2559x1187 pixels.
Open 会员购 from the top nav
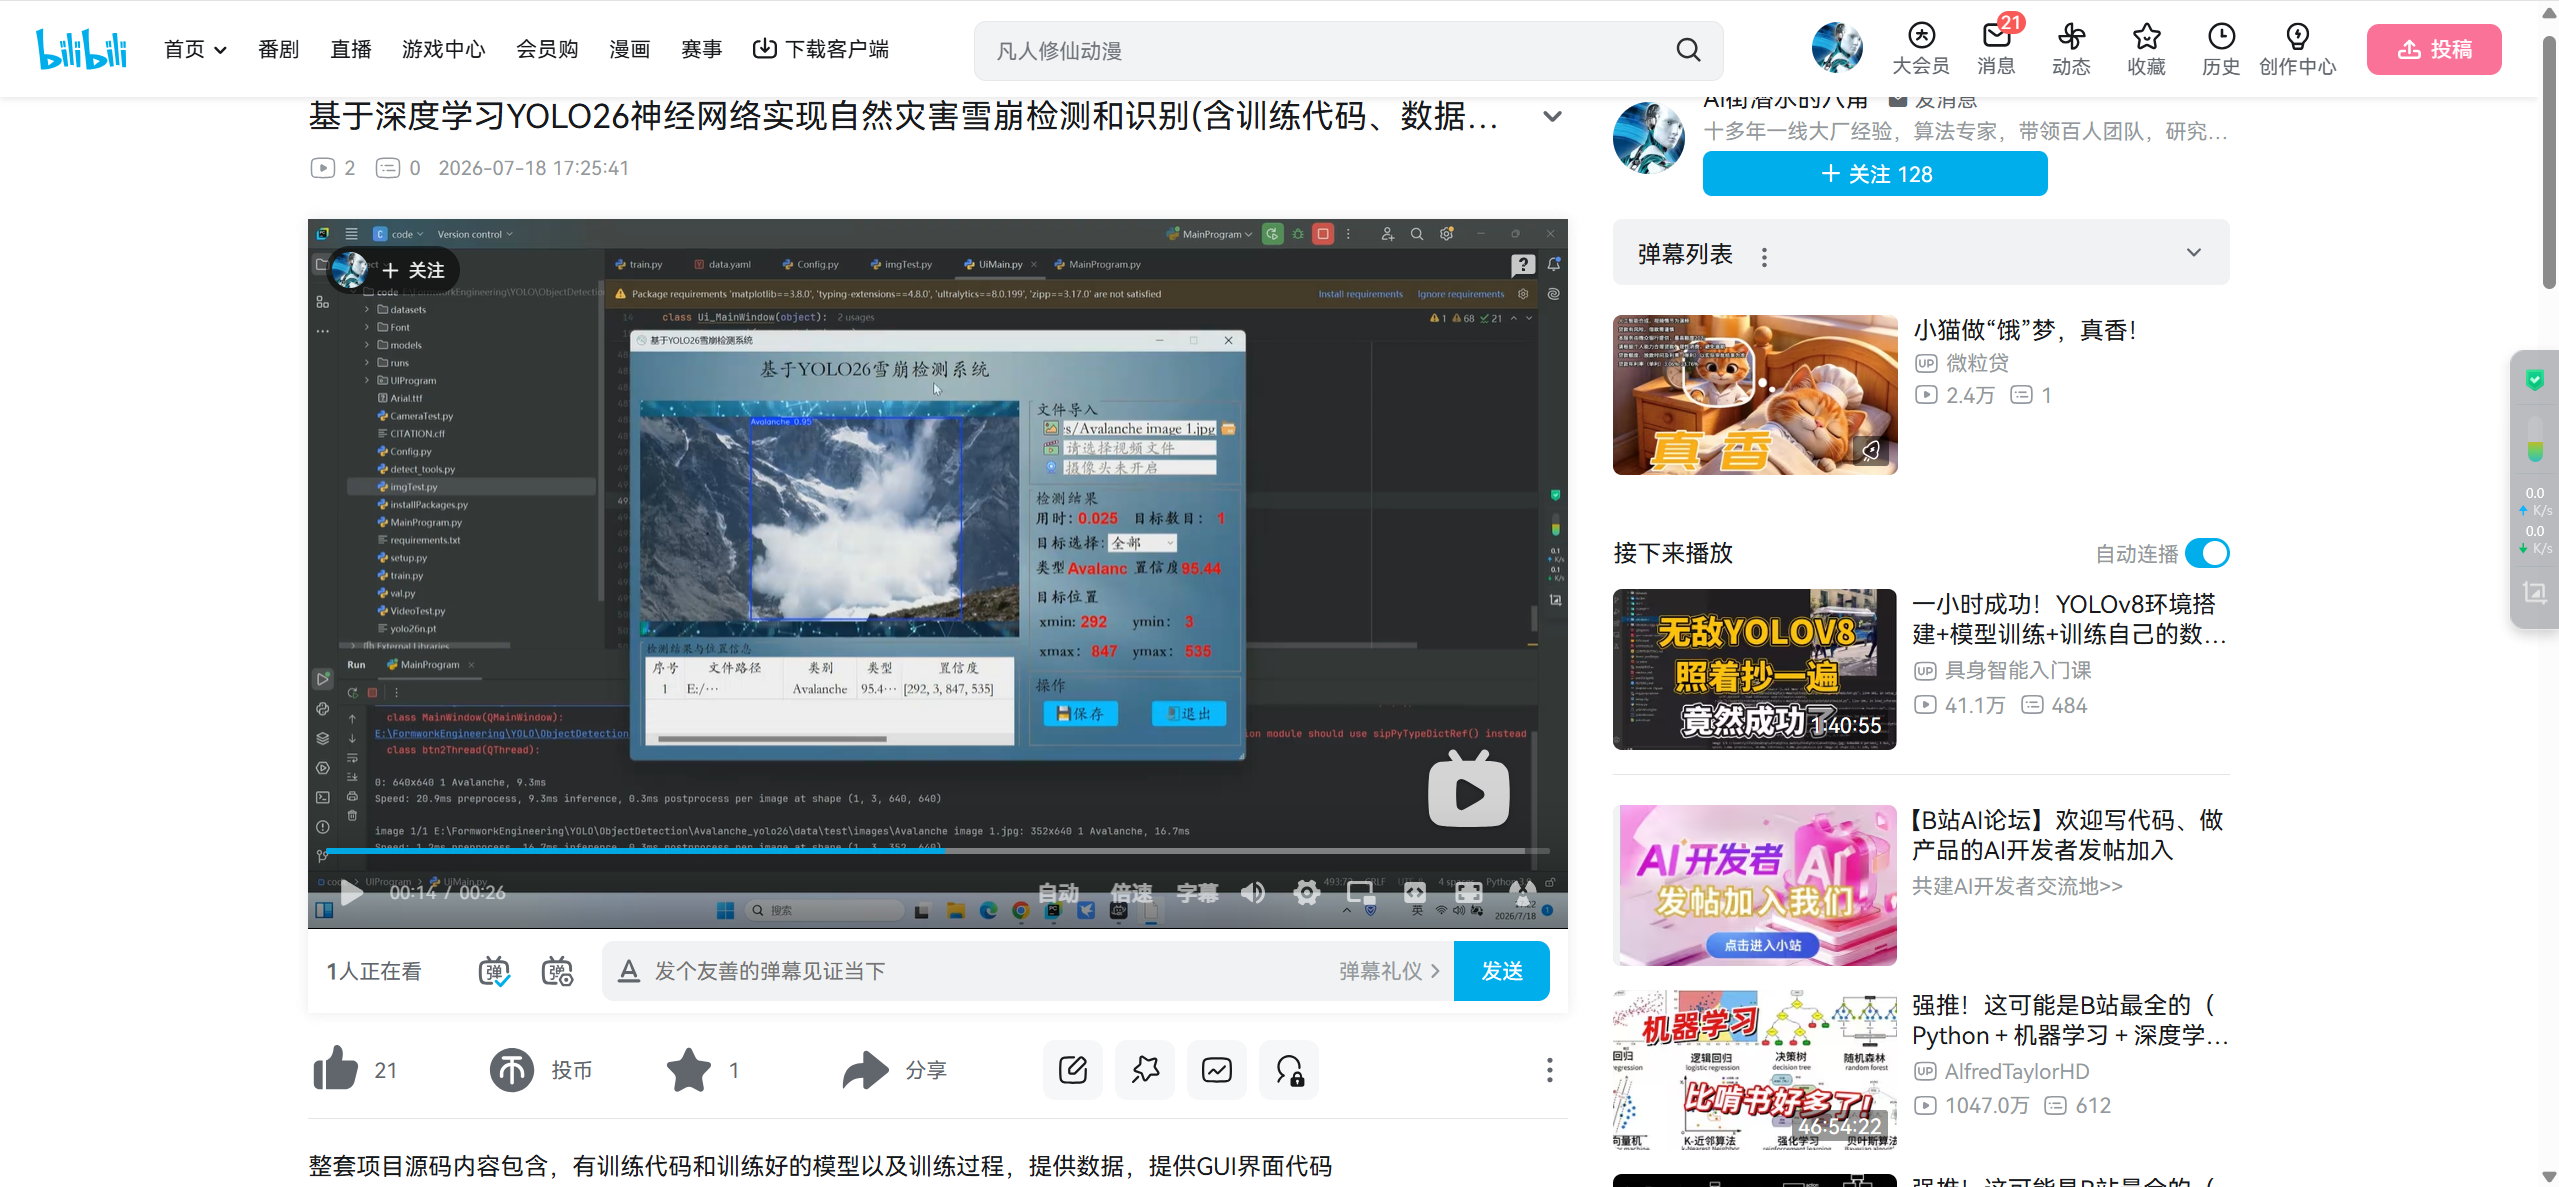click(x=547, y=49)
